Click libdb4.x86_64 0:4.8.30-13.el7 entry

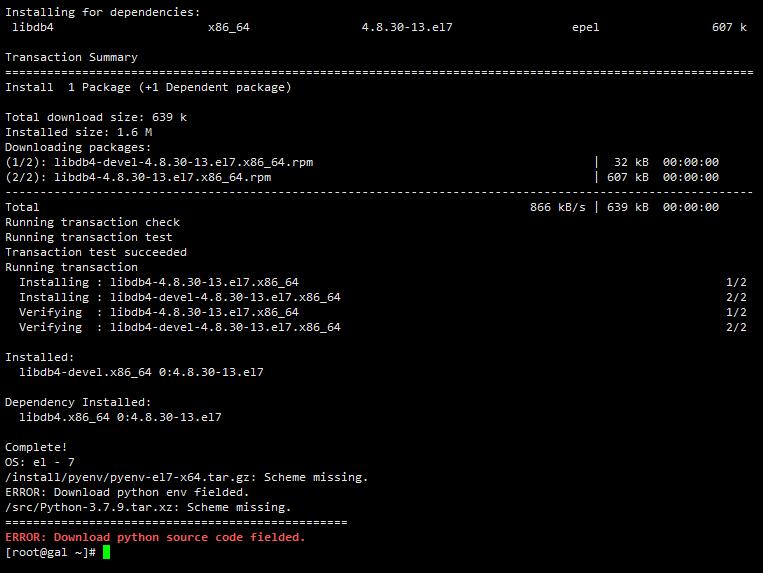click(120, 417)
